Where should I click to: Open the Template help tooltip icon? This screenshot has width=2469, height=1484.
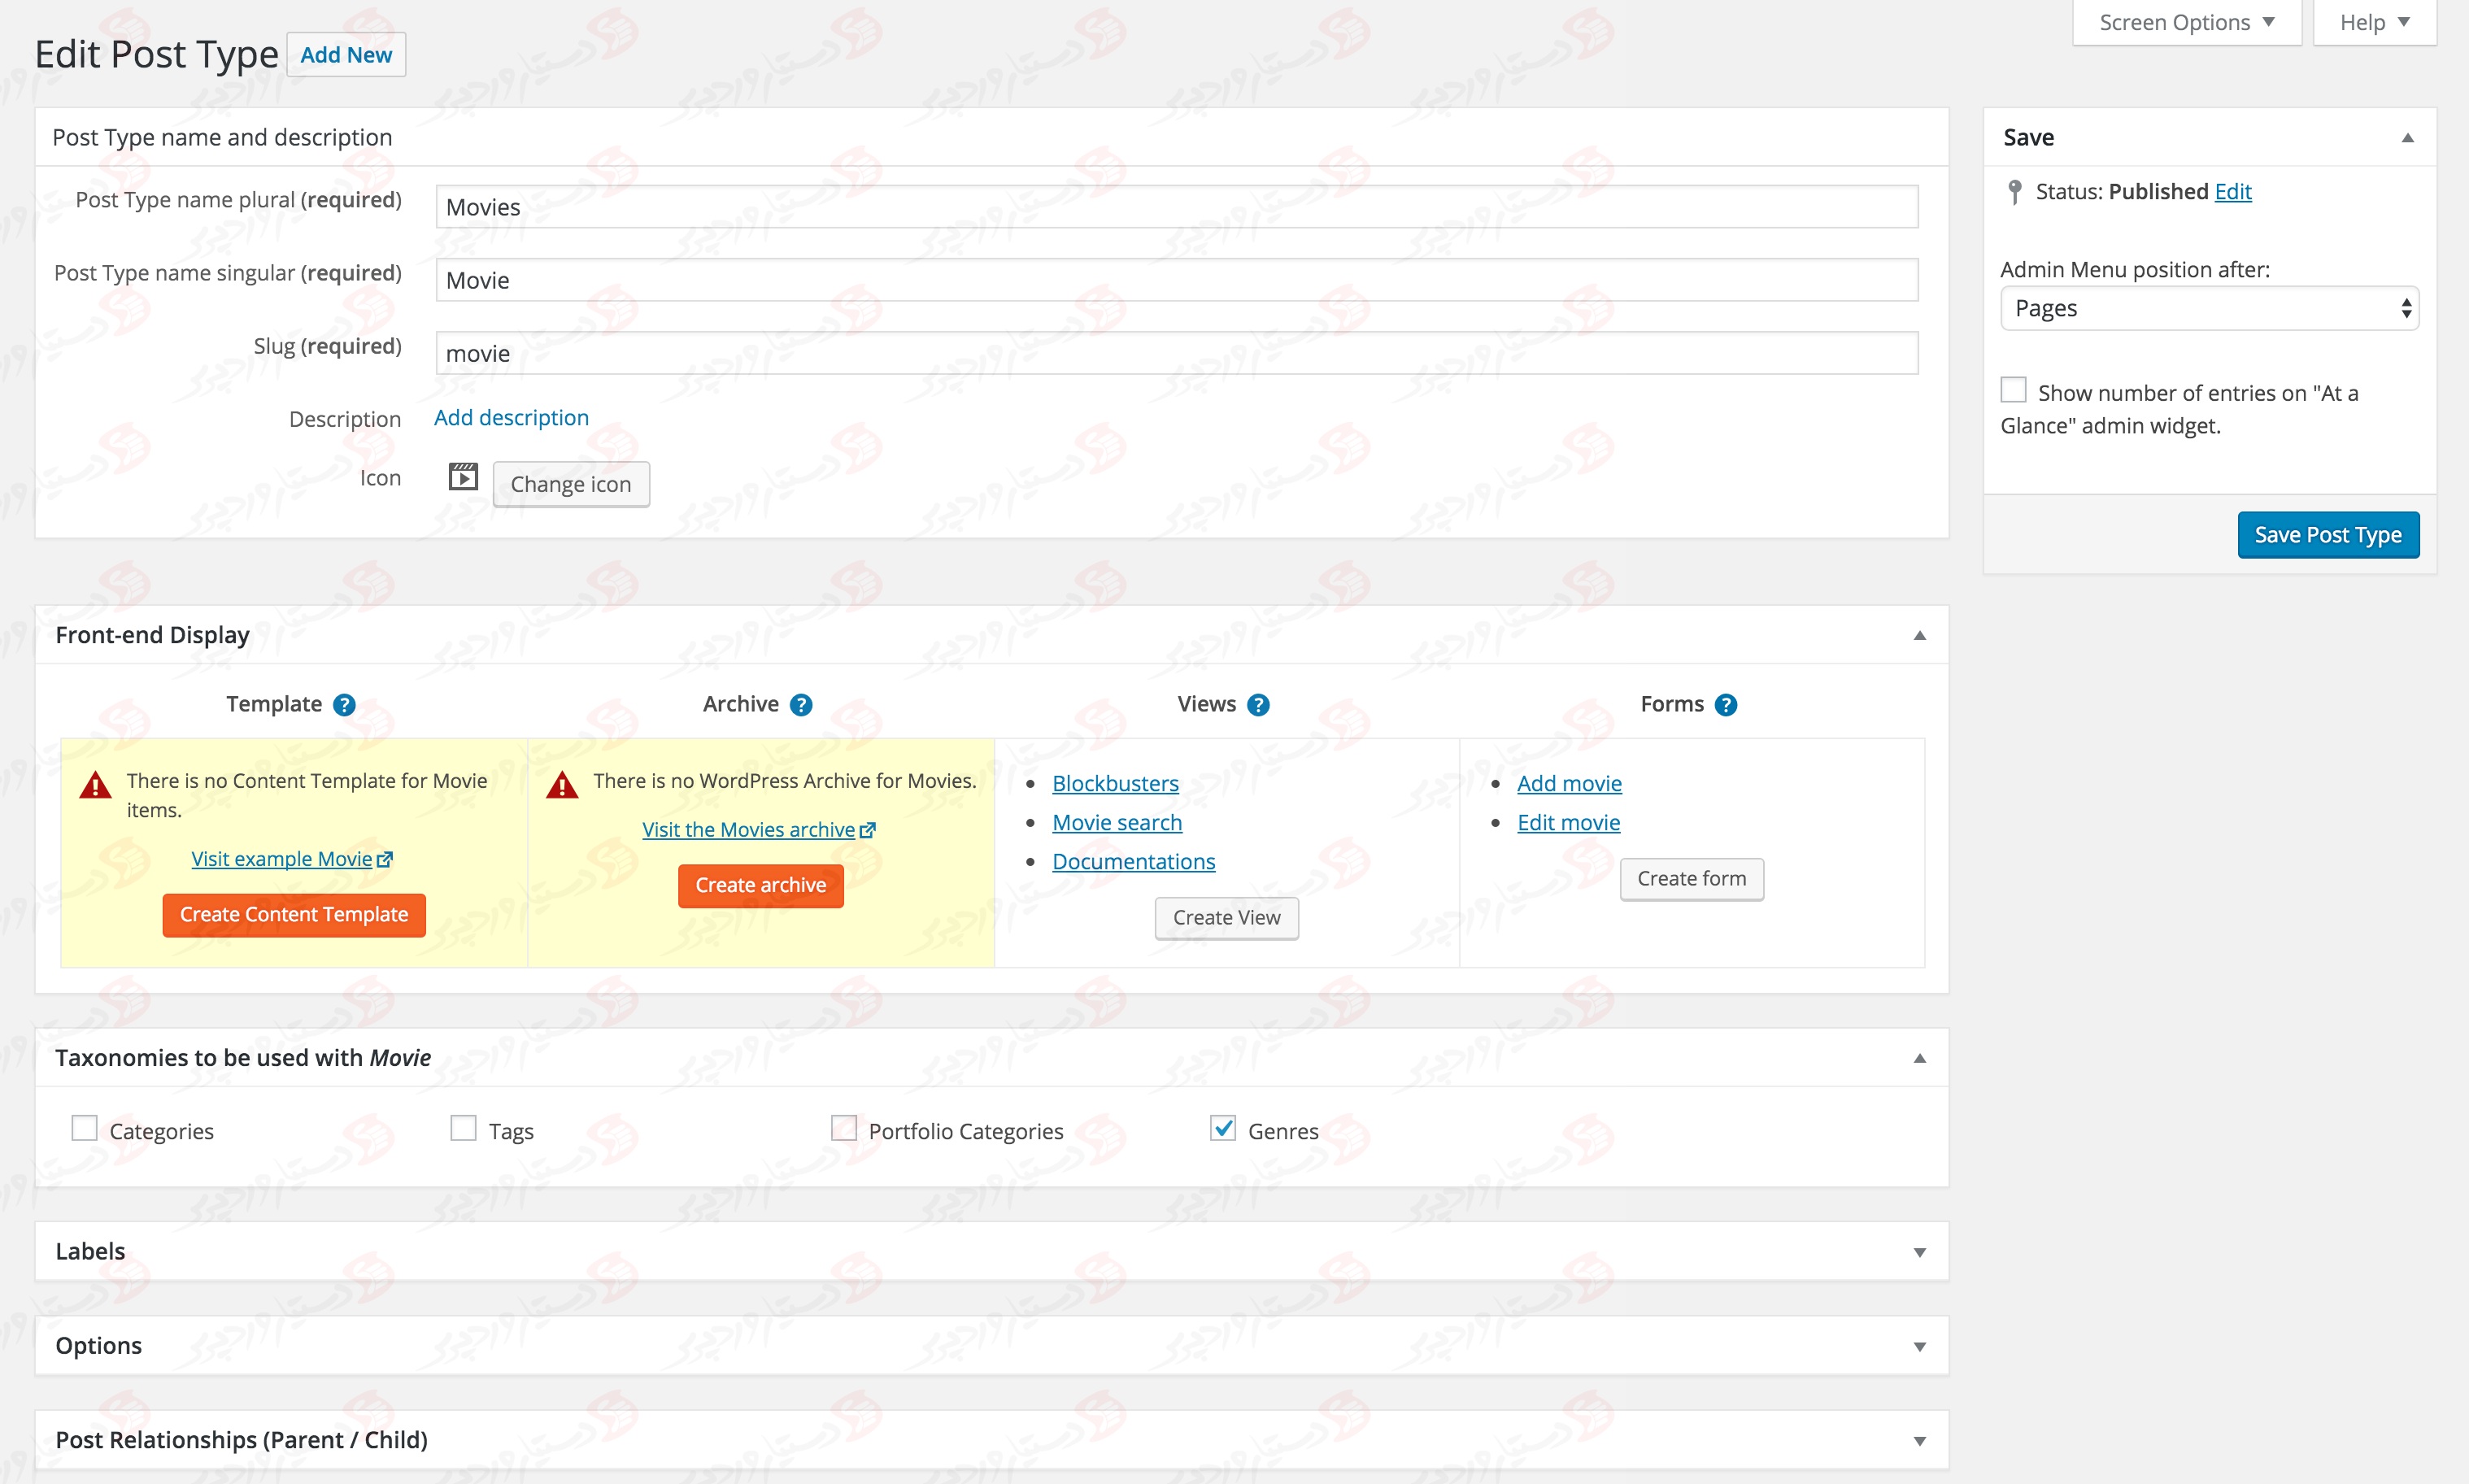(x=343, y=704)
